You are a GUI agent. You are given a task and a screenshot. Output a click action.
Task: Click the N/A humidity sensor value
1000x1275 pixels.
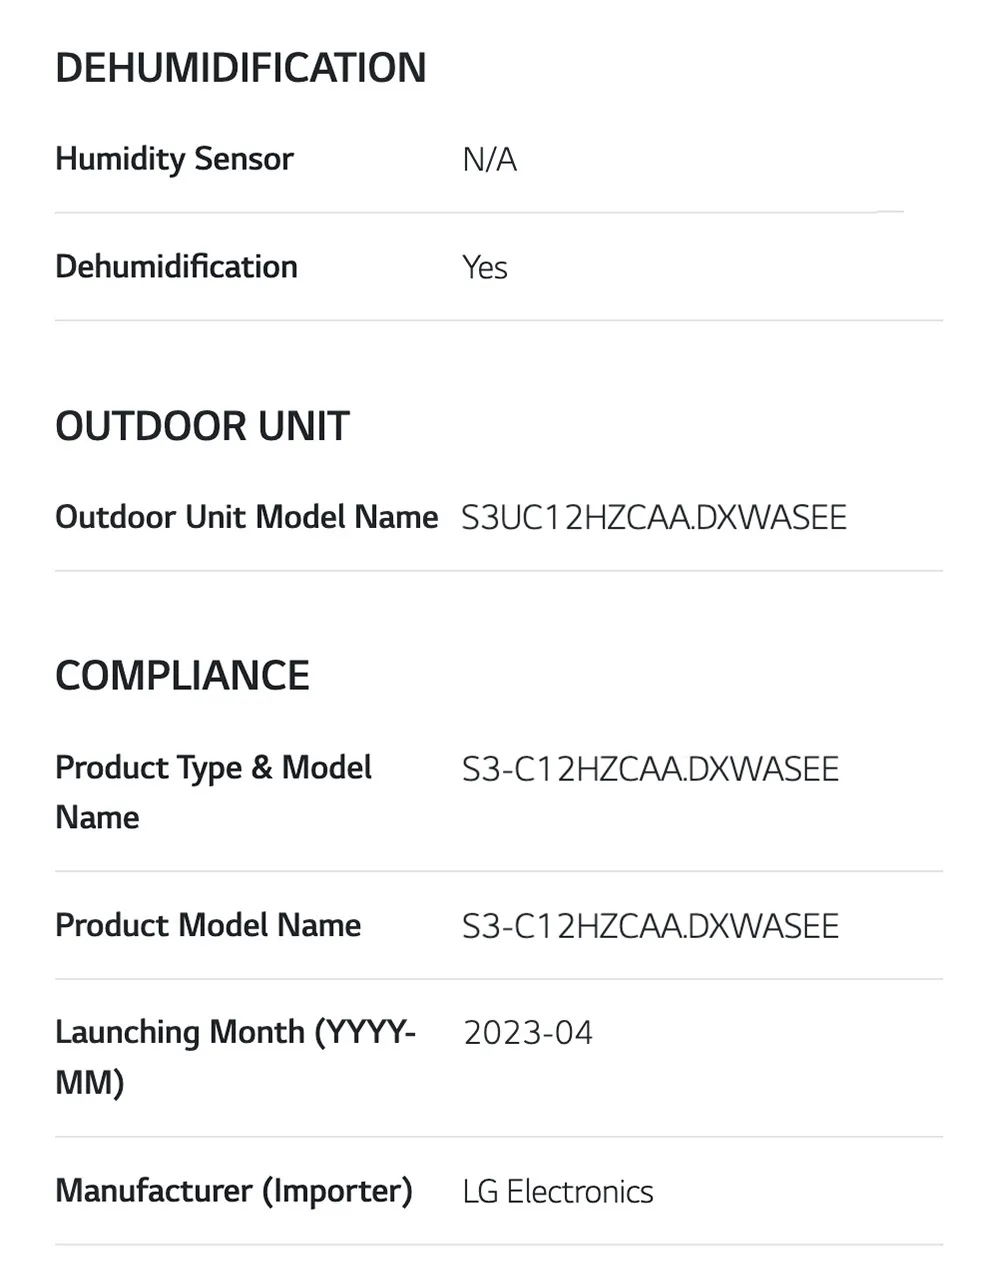click(489, 160)
